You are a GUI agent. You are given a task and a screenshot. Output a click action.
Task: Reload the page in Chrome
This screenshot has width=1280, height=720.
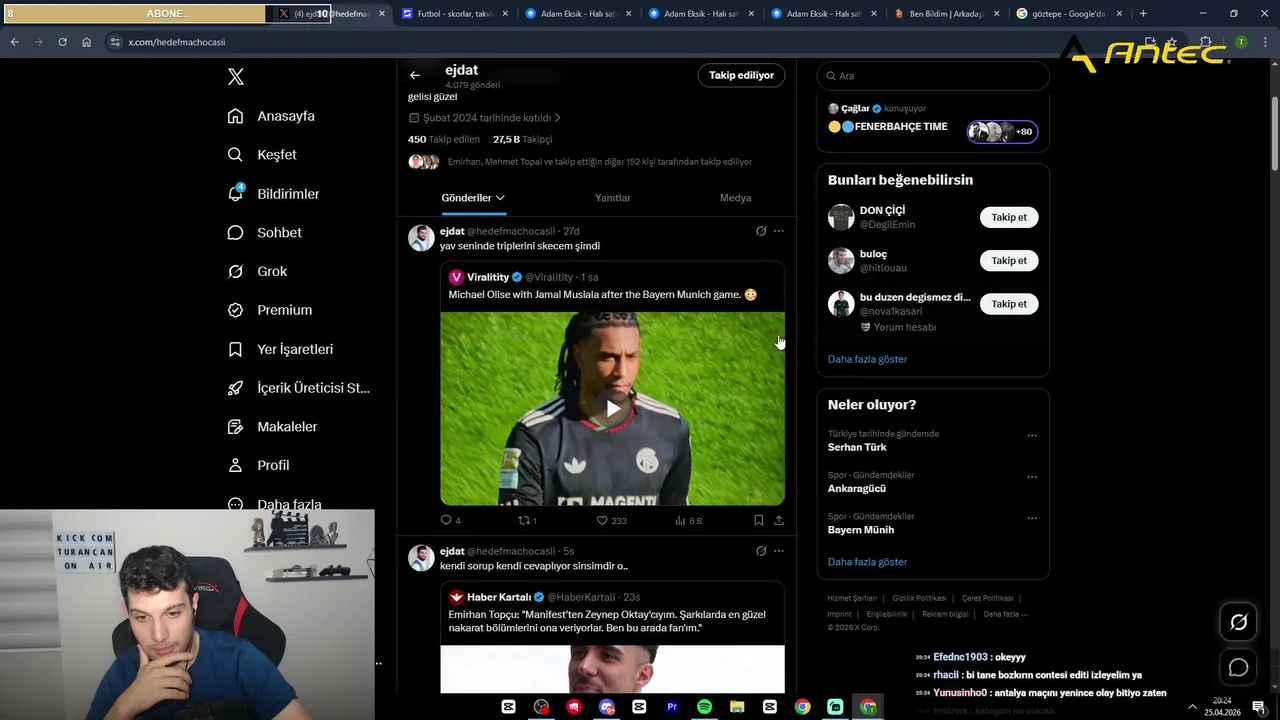[x=62, y=42]
